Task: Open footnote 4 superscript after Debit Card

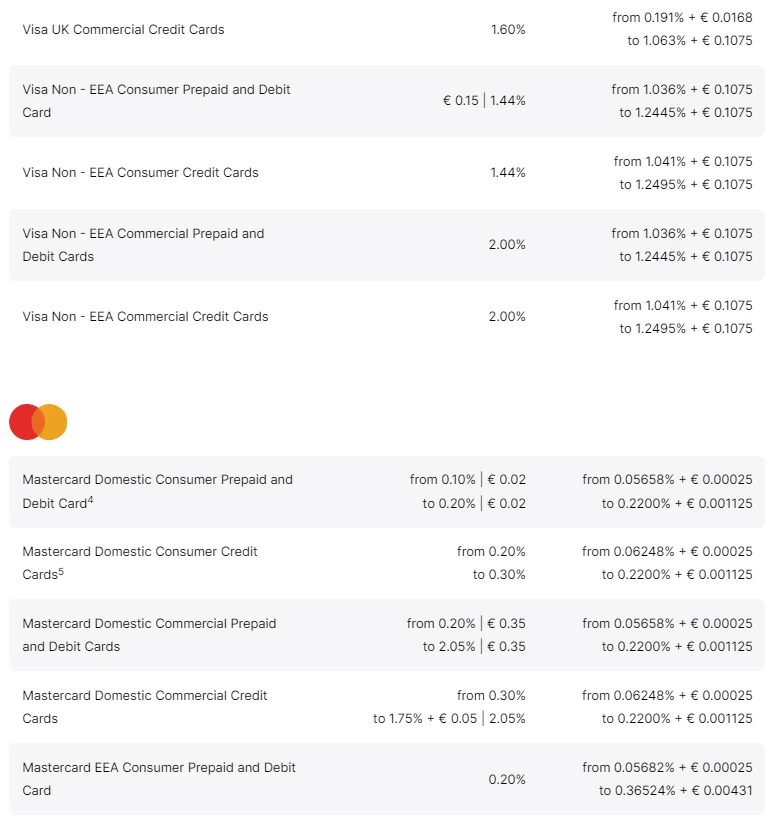Action: tap(90, 500)
